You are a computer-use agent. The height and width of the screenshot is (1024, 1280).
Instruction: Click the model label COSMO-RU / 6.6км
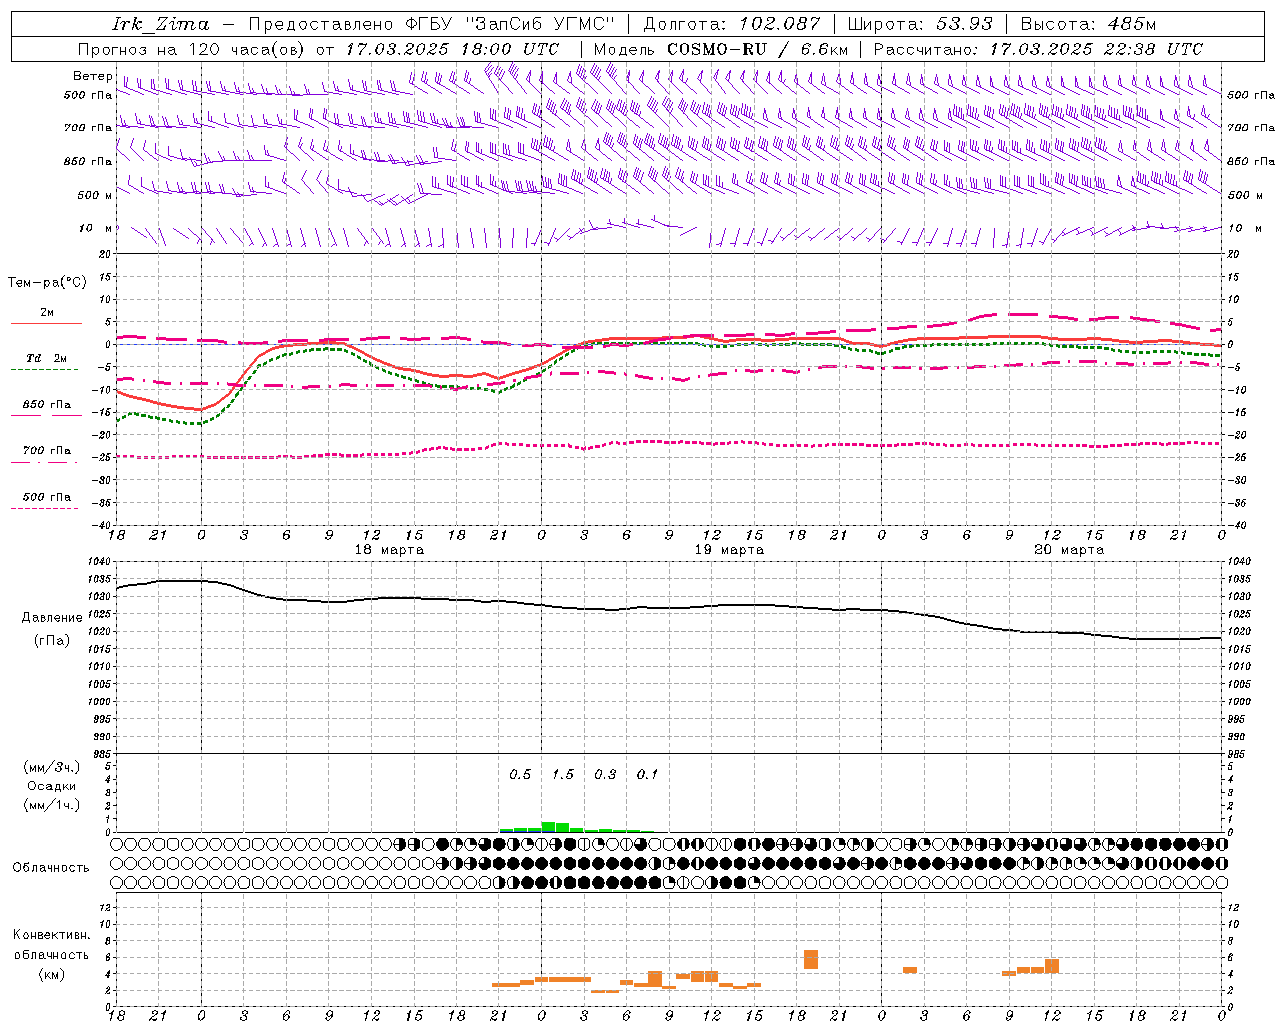point(758,49)
